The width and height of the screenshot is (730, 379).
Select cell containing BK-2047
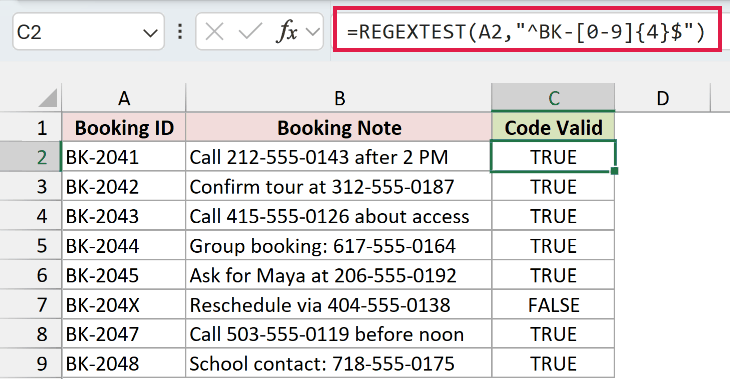pyautogui.click(x=123, y=334)
